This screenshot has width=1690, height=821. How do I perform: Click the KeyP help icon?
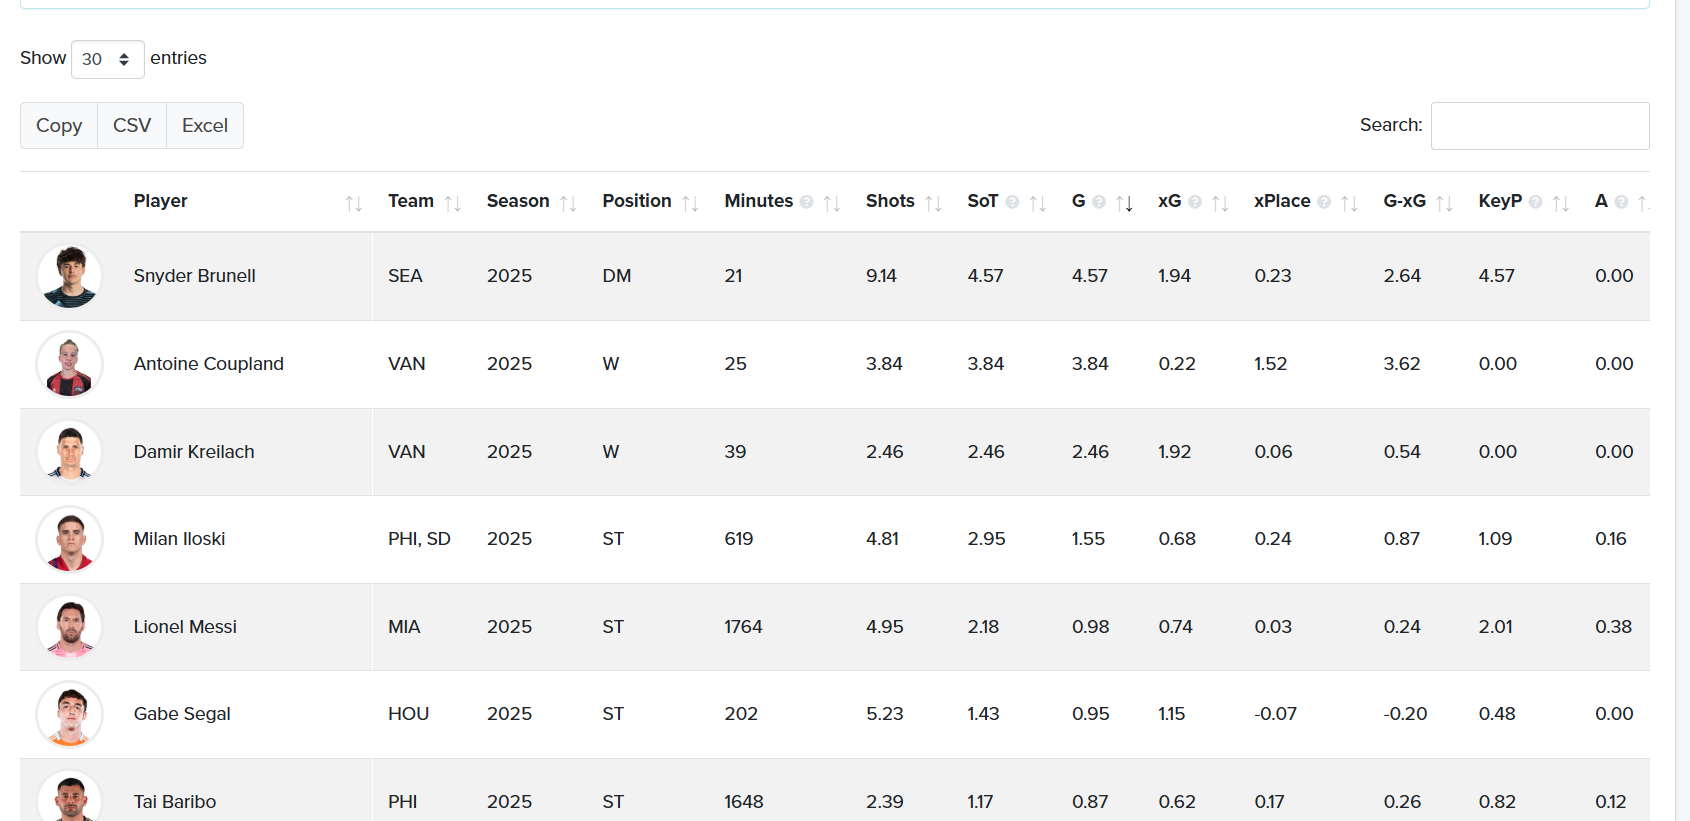coord(1536,202)
